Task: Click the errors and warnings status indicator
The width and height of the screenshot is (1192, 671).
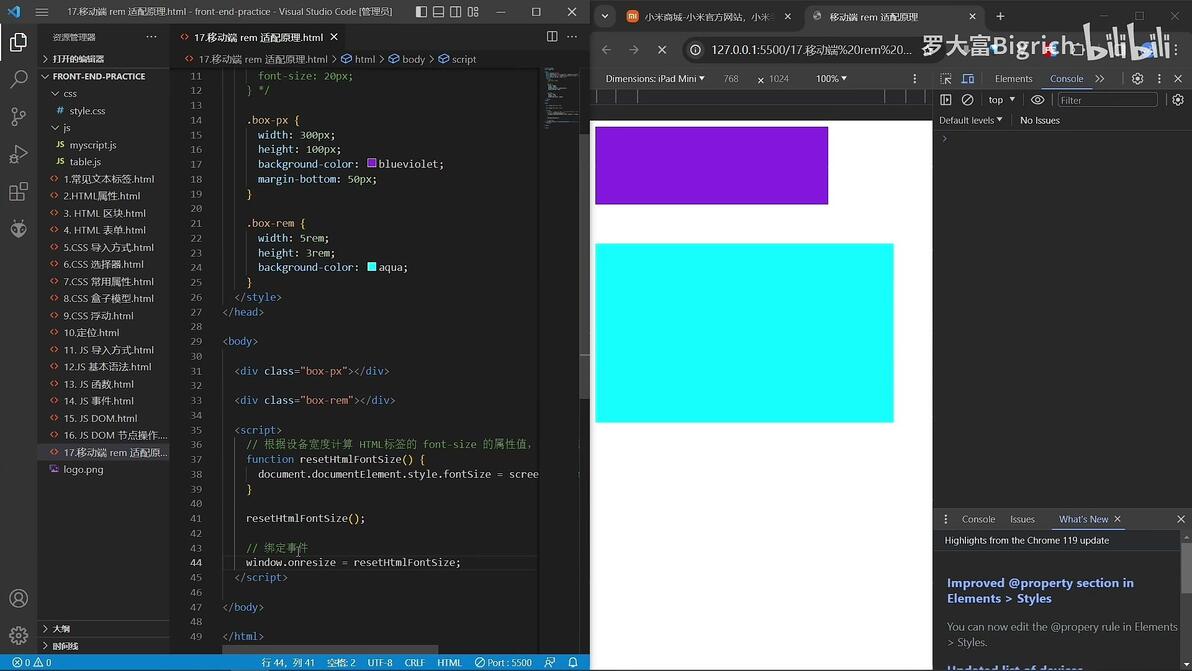Action: point(32,663)
